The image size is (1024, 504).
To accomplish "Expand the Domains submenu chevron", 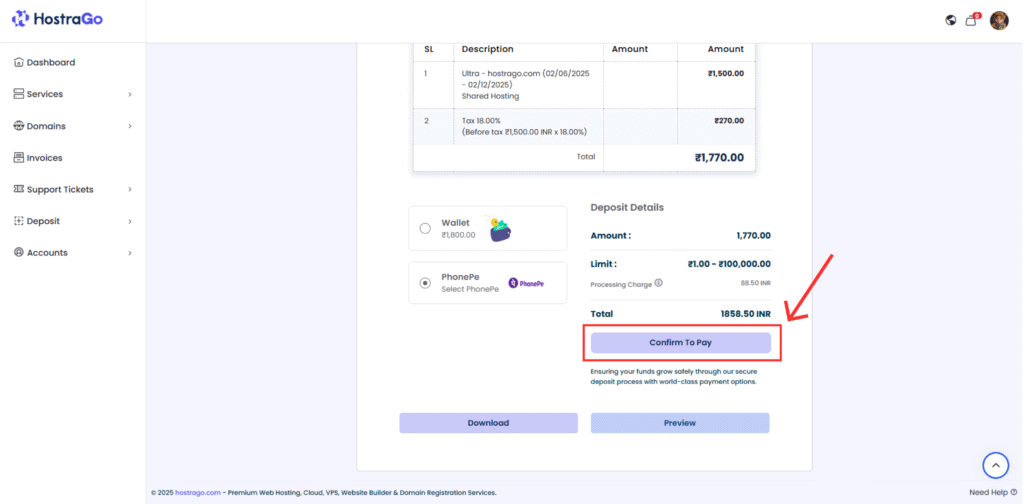I will pyautogui.click(x=130, y=126).
